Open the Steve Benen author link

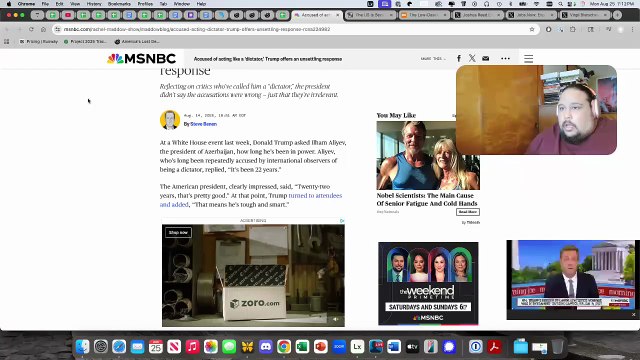coord(203,124)
